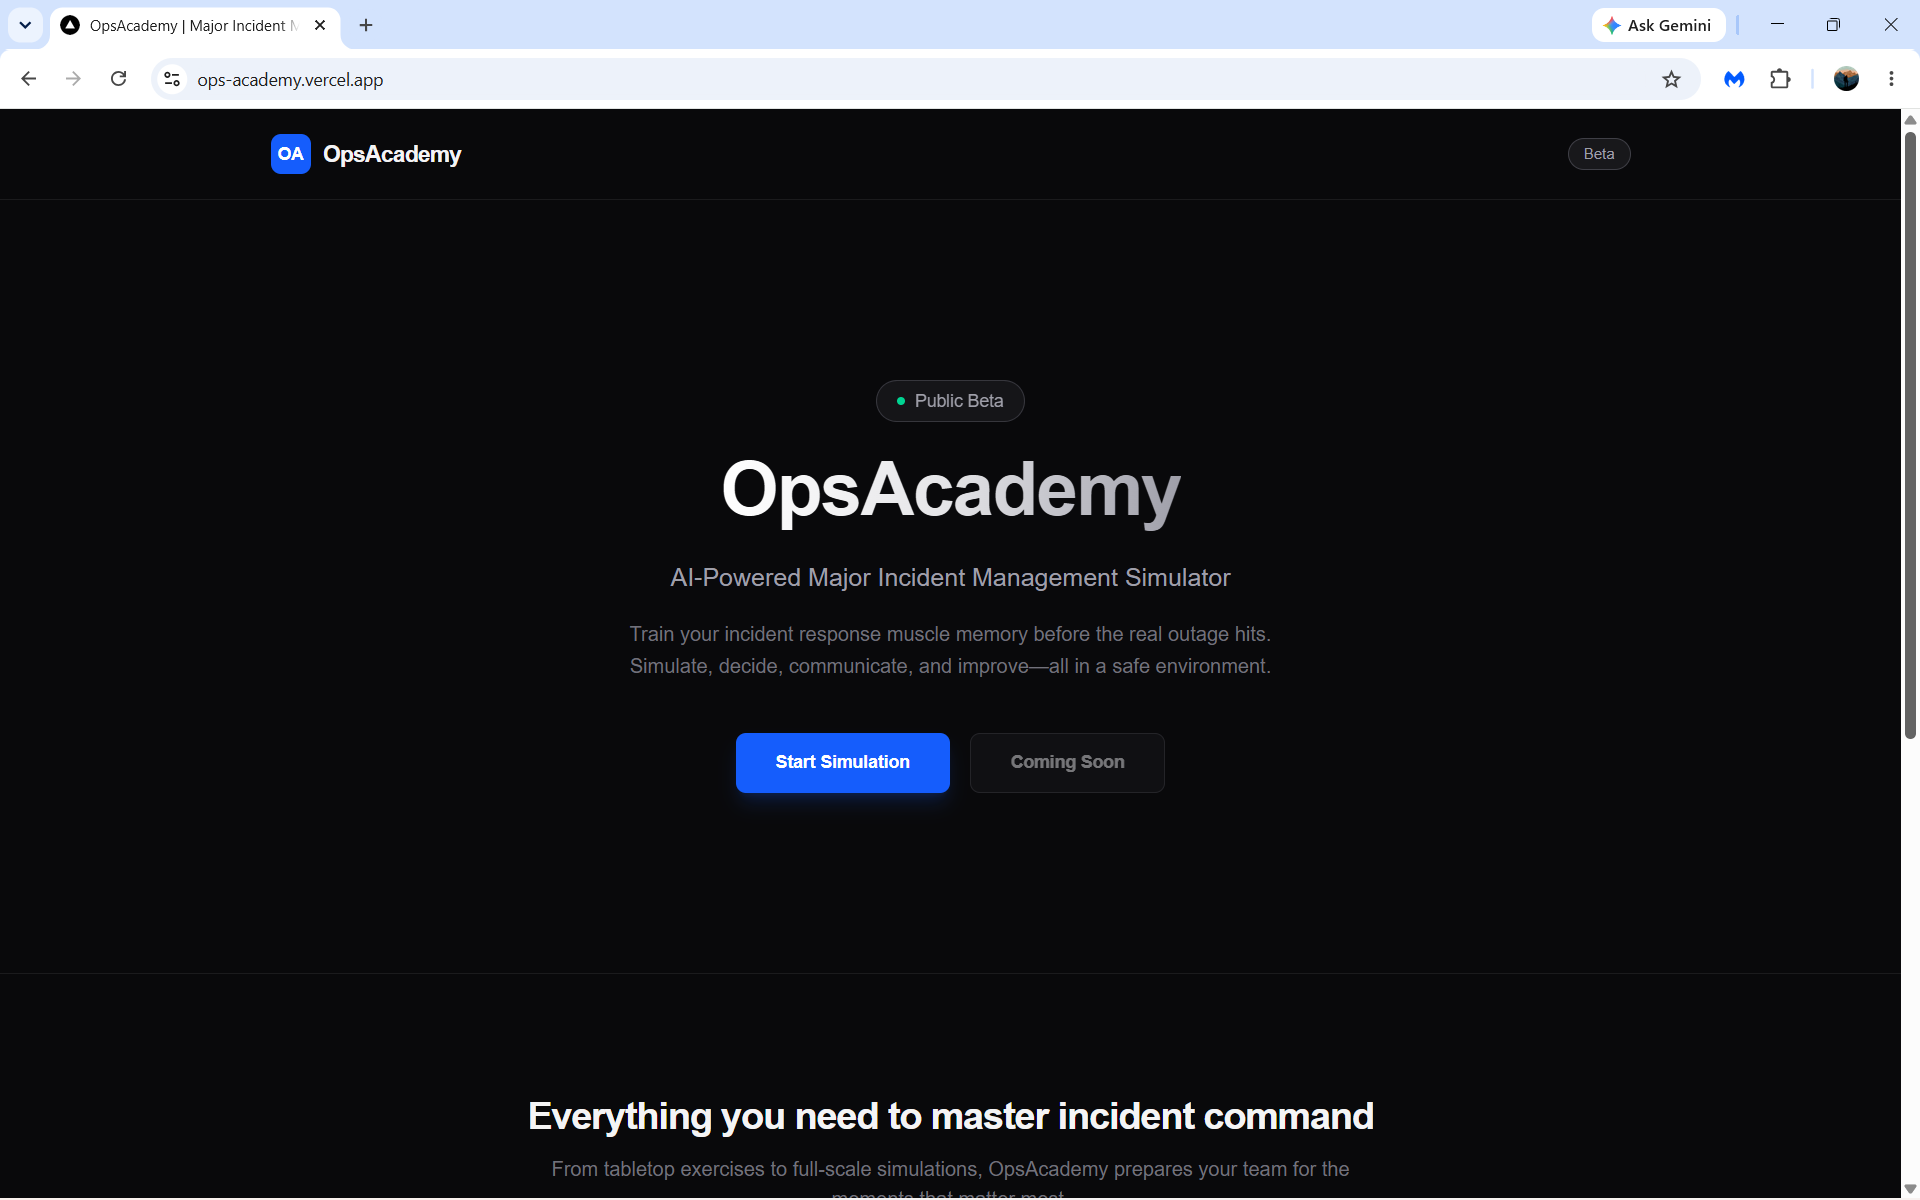Click the Coming Soon button
Viewport: 1920px width, 1200px height.
1067,763
